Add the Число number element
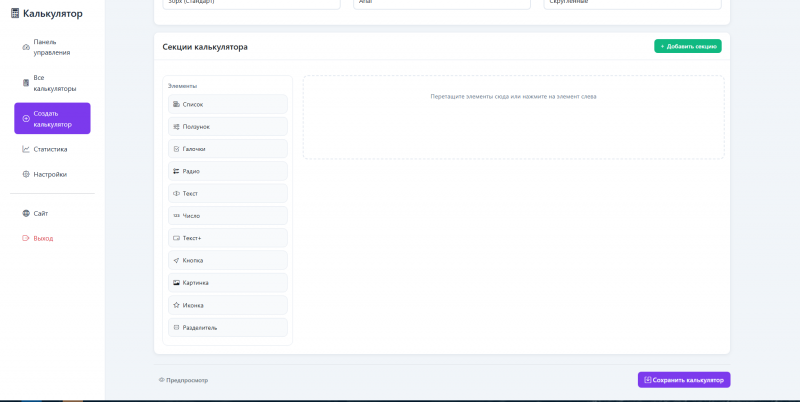The image size is (800, 402). tap(228, 216)
